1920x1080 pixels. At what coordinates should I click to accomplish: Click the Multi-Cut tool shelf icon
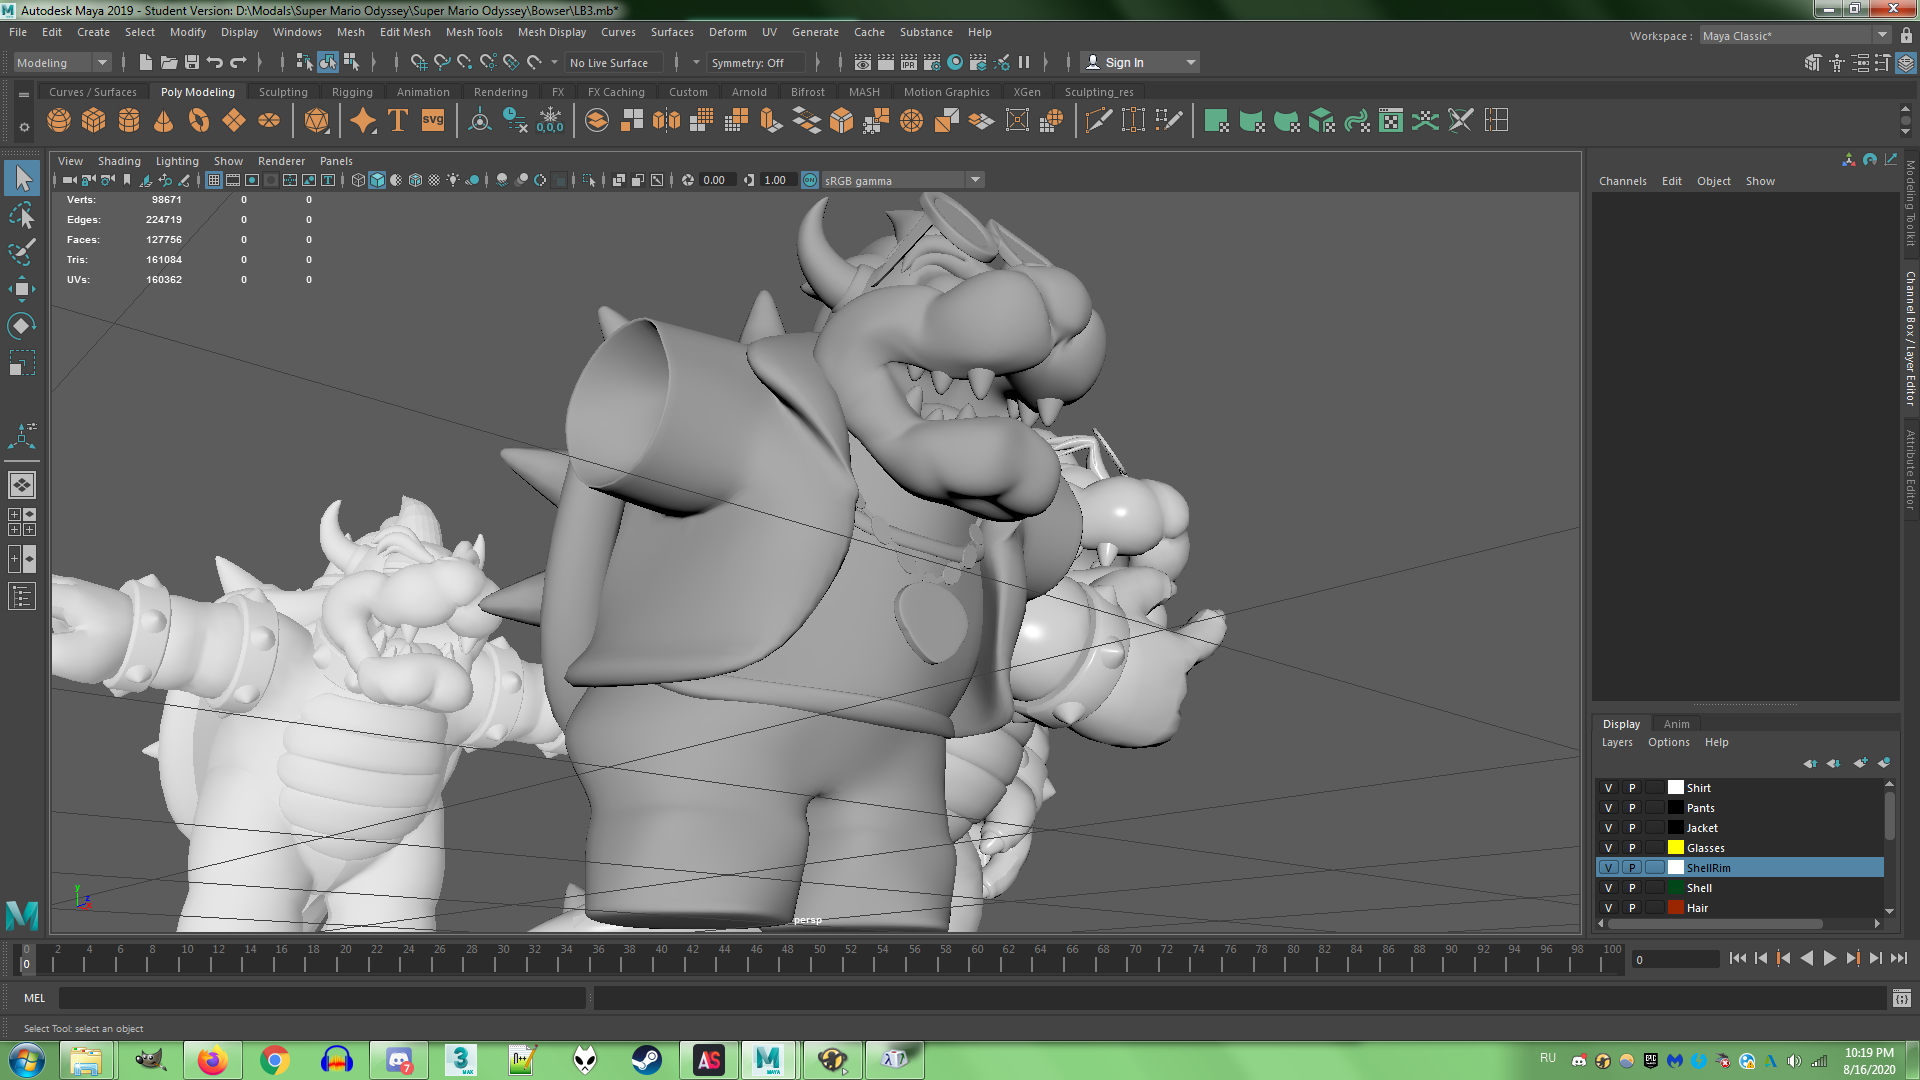click(x=1099, y=121)
